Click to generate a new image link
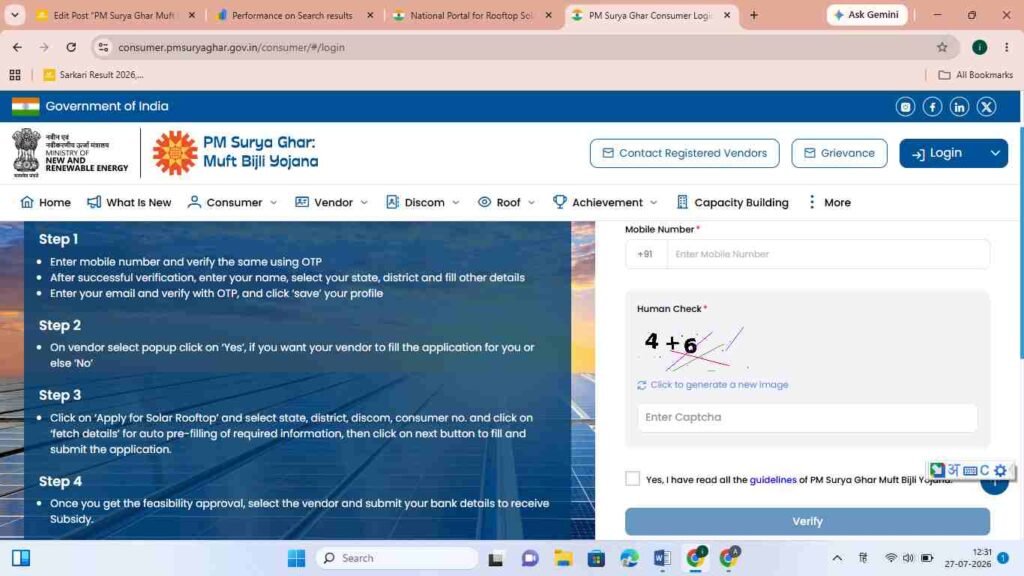 719,385
